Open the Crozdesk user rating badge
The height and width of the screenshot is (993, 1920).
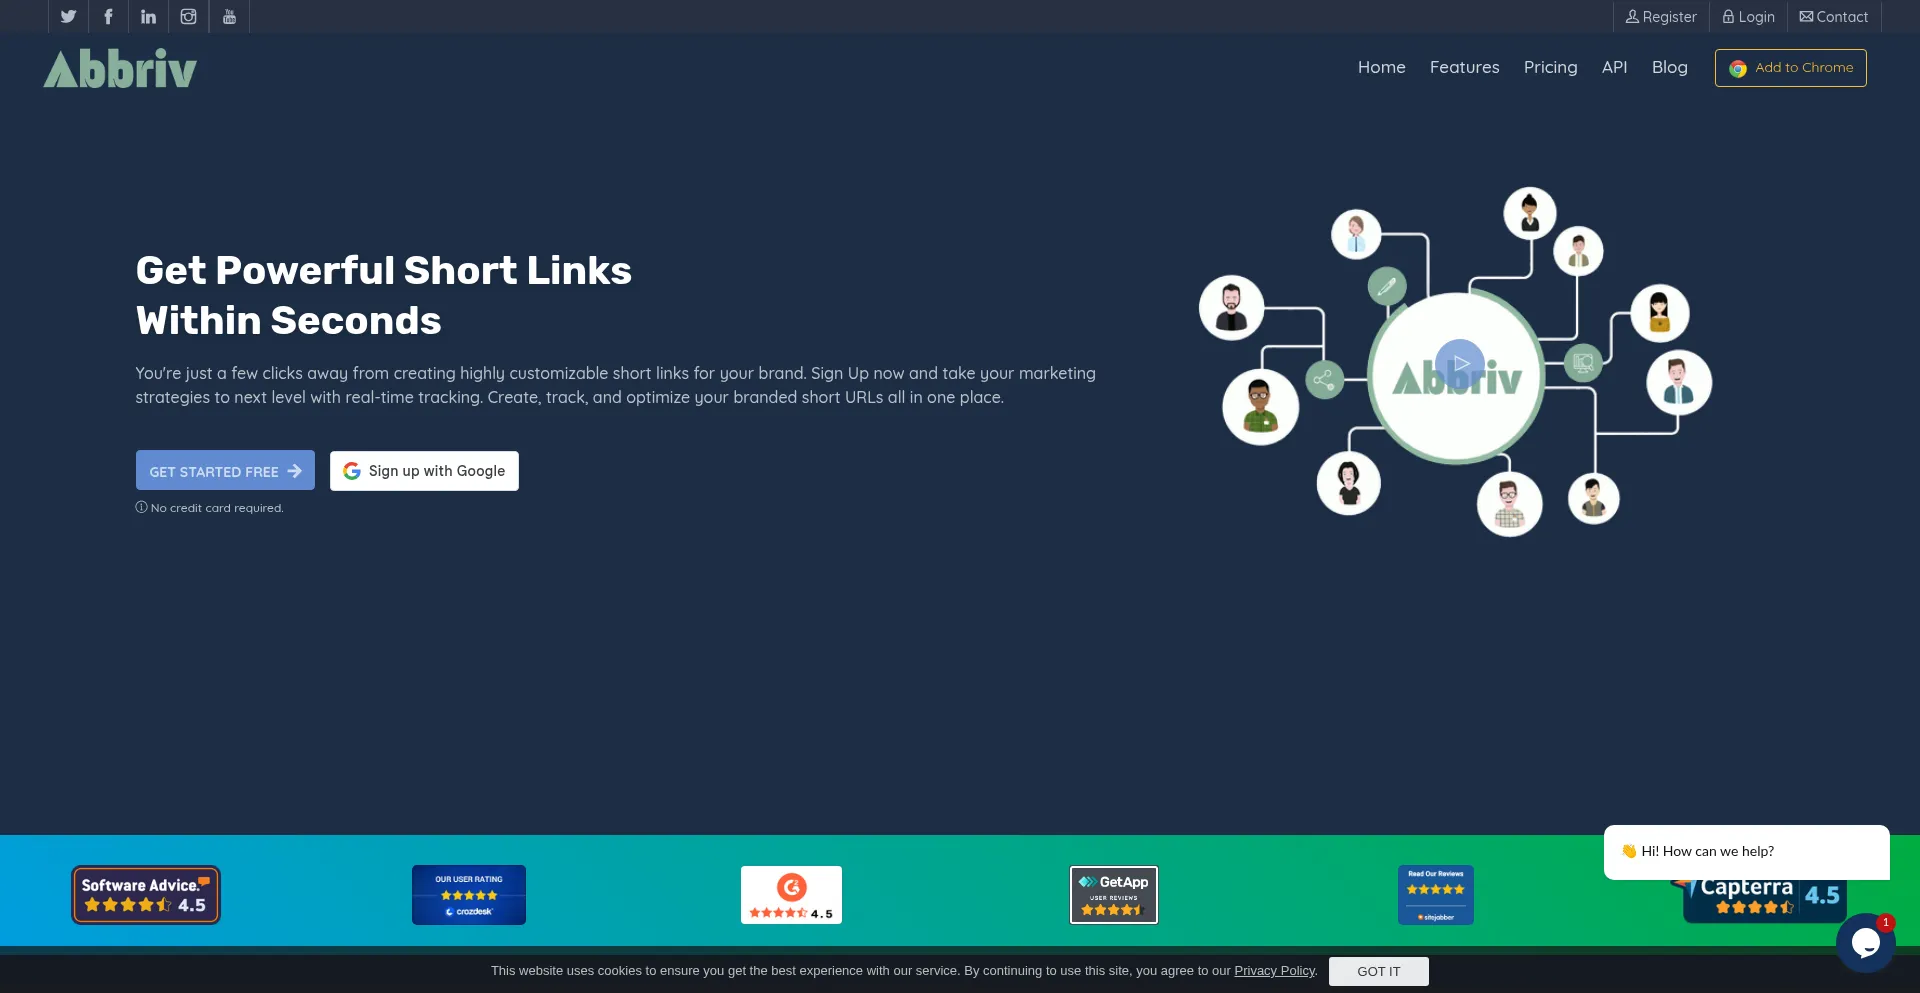pos(469,895)
